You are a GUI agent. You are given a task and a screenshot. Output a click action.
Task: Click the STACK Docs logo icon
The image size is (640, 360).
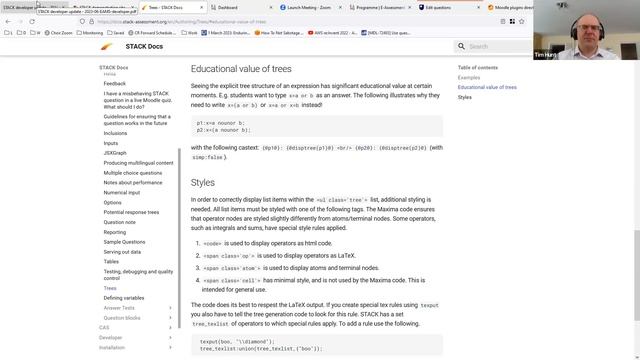coord(107,47)
